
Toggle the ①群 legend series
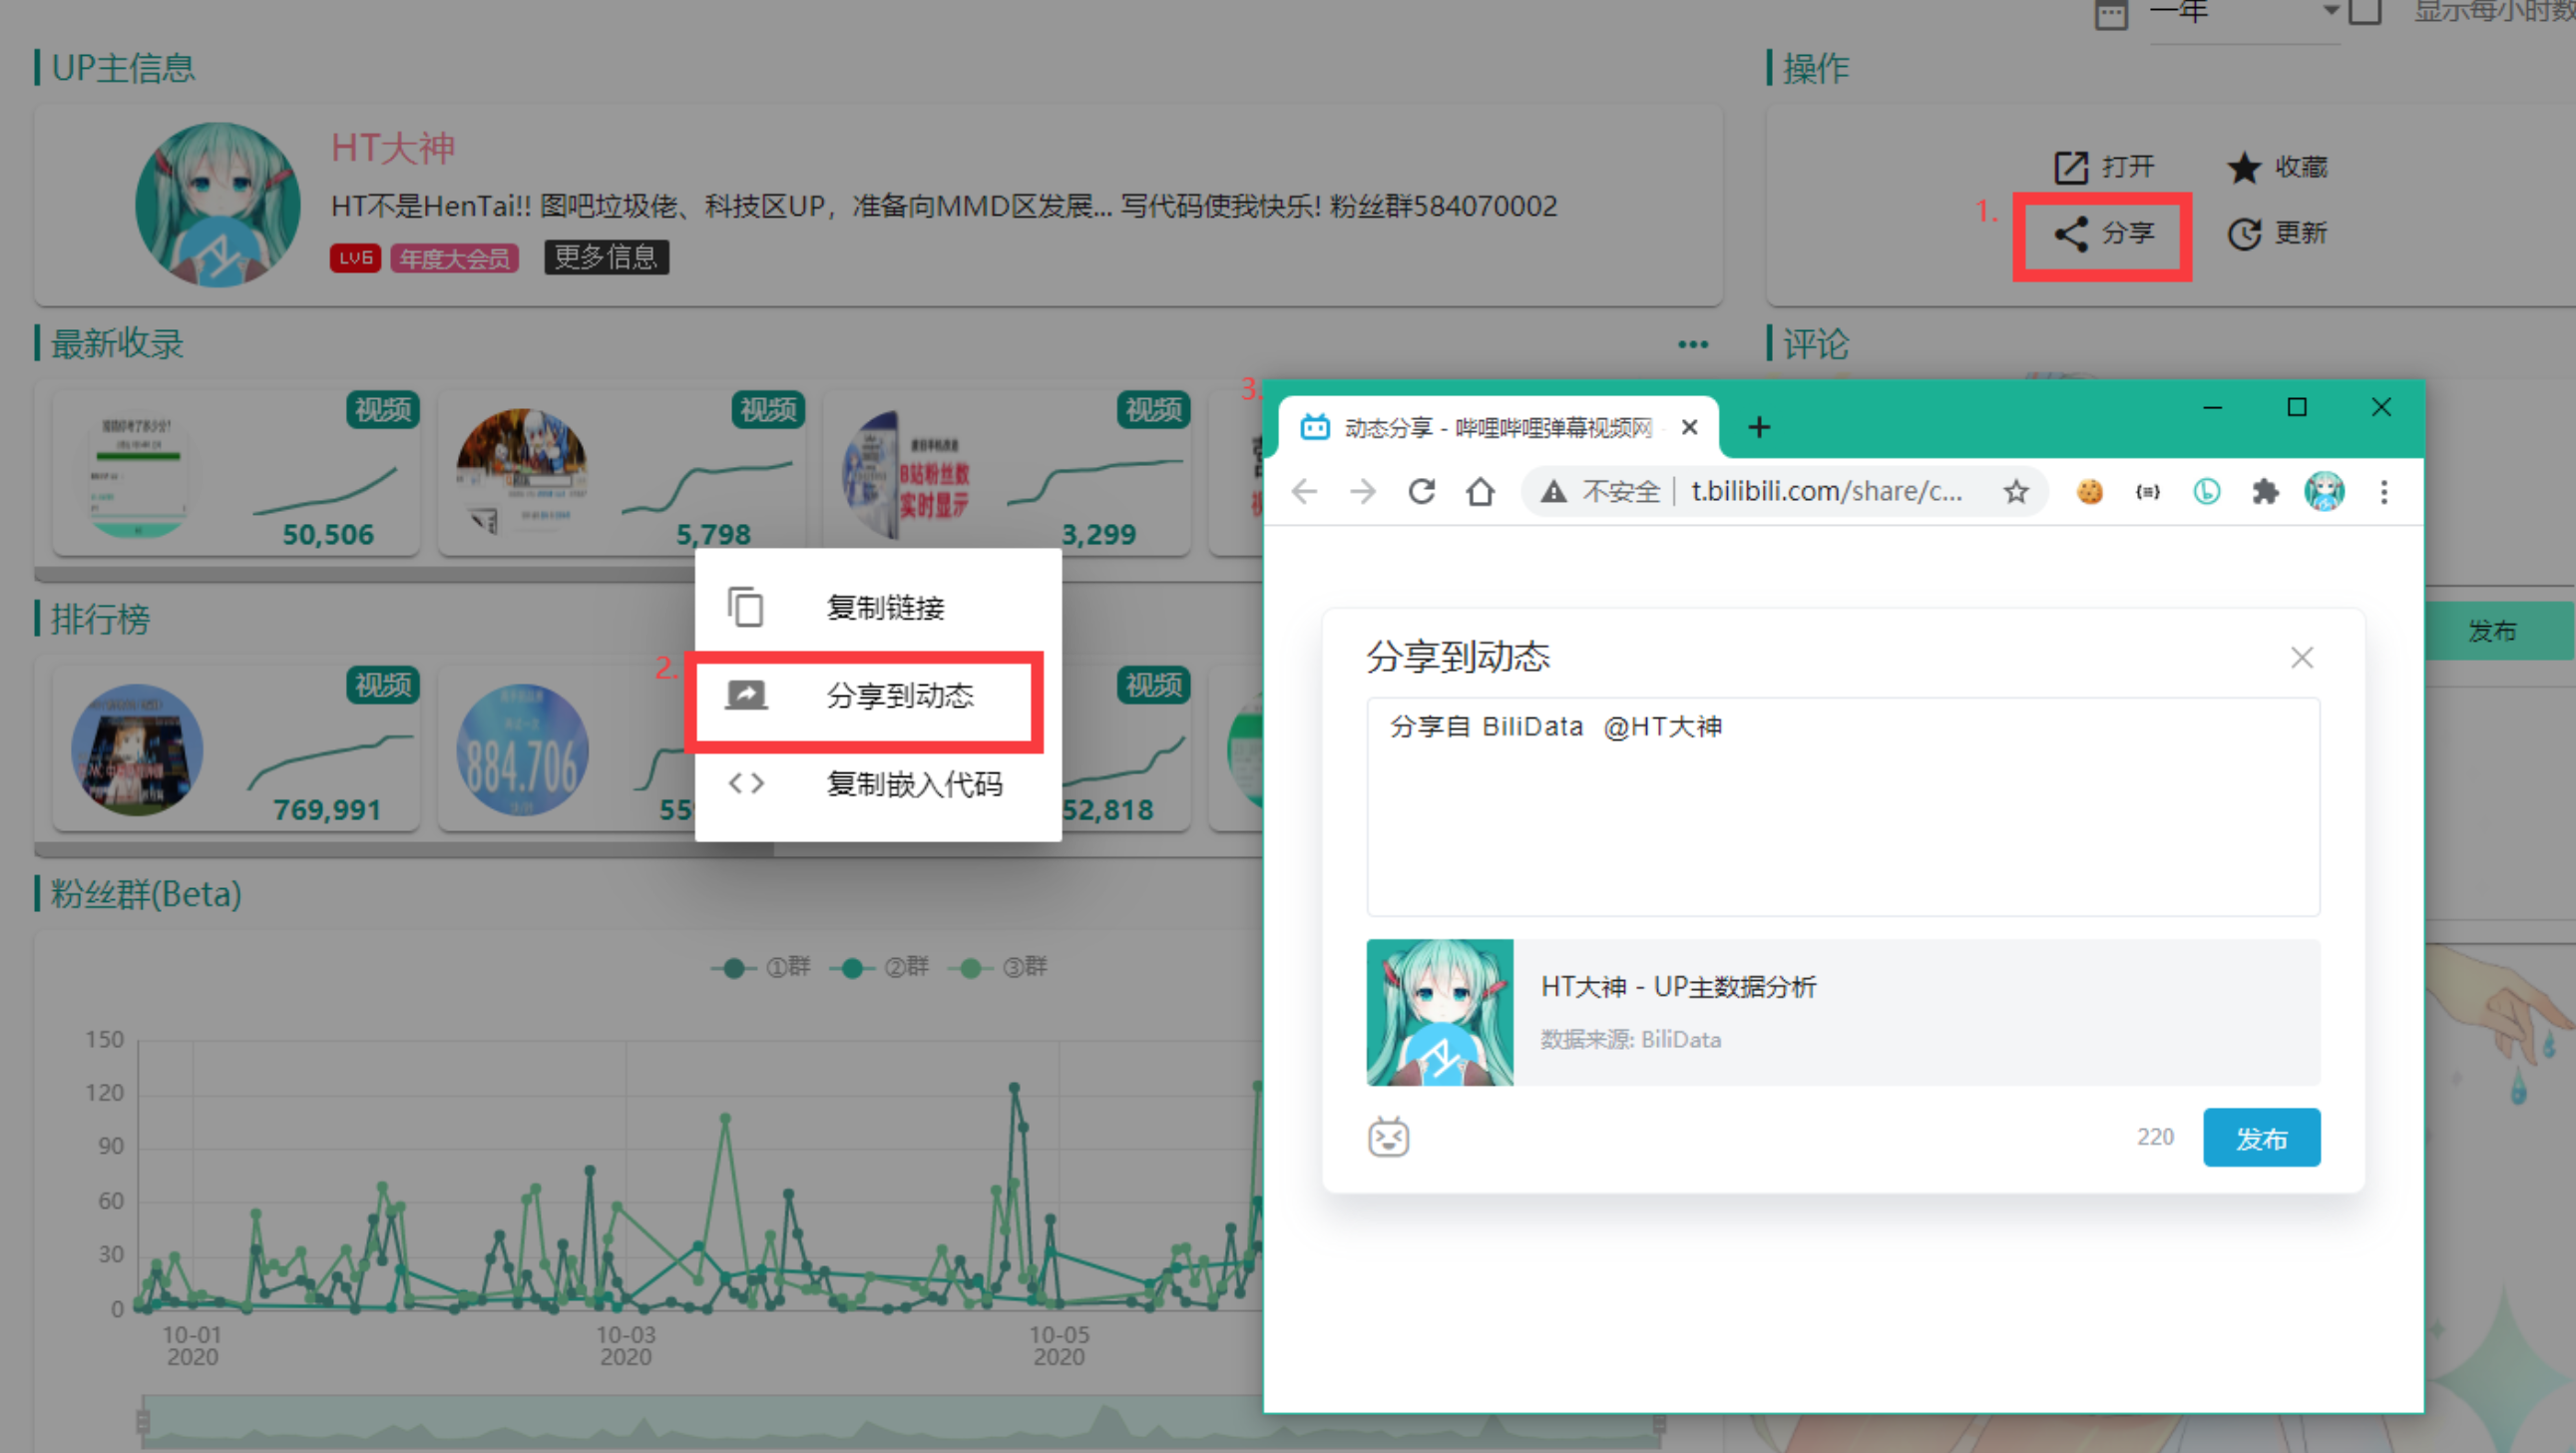click(761, 967)
